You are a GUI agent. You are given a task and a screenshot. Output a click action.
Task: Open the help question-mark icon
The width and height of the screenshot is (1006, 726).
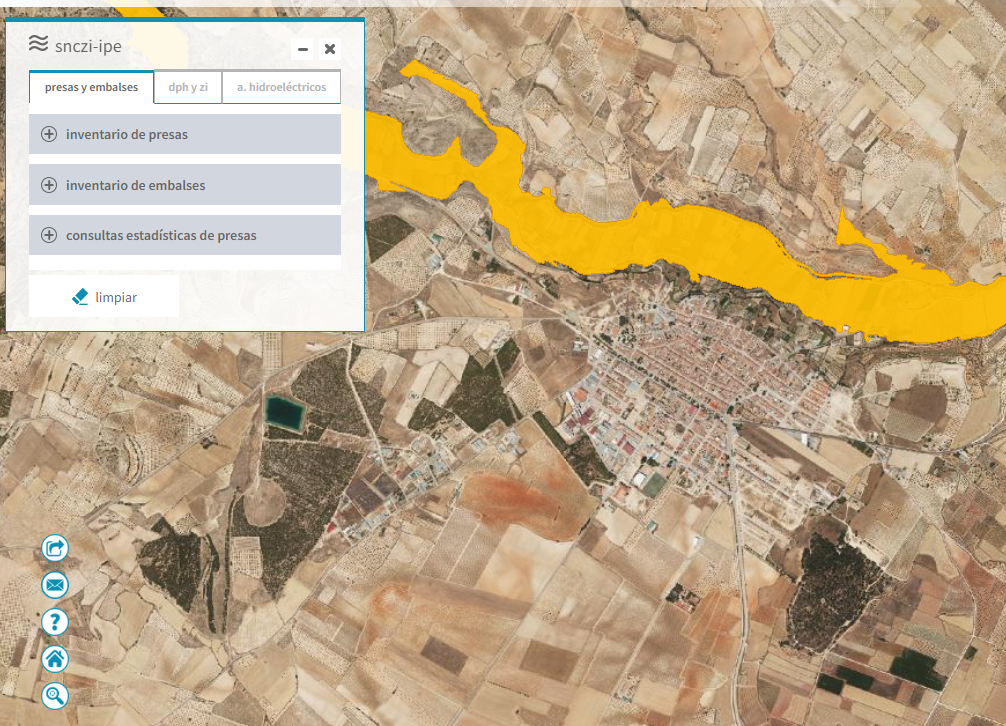click(54, 621)
